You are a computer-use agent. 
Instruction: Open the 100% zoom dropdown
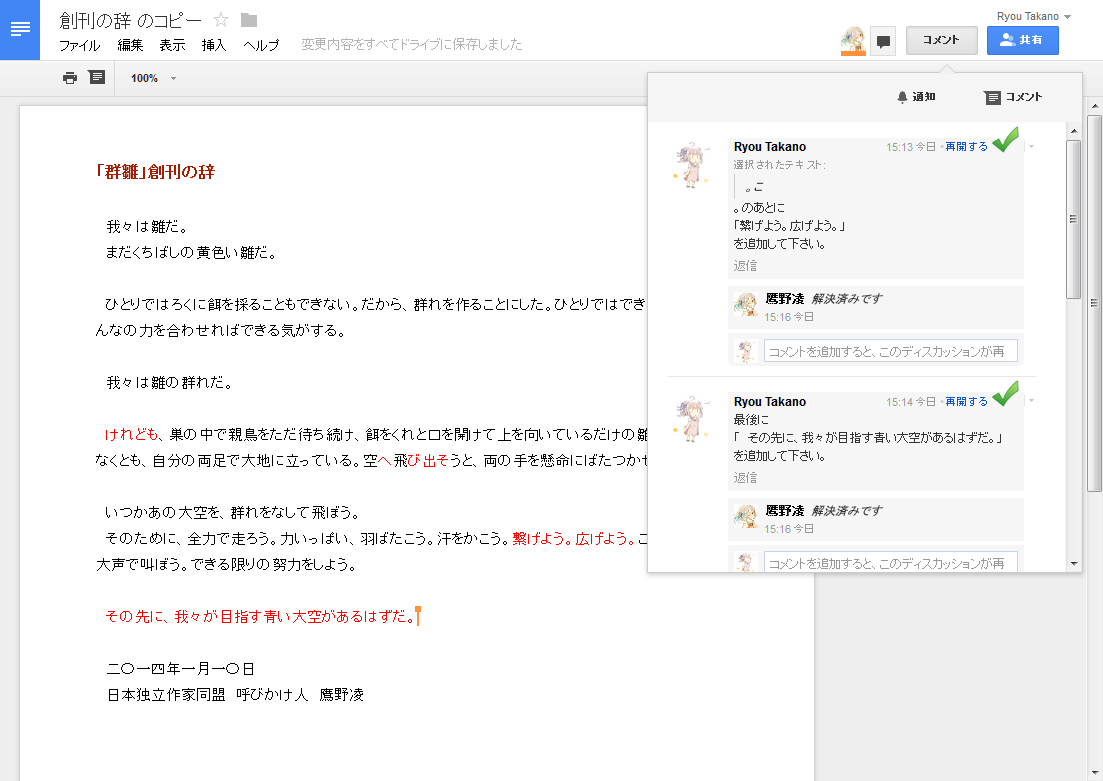tap(153, 78)
